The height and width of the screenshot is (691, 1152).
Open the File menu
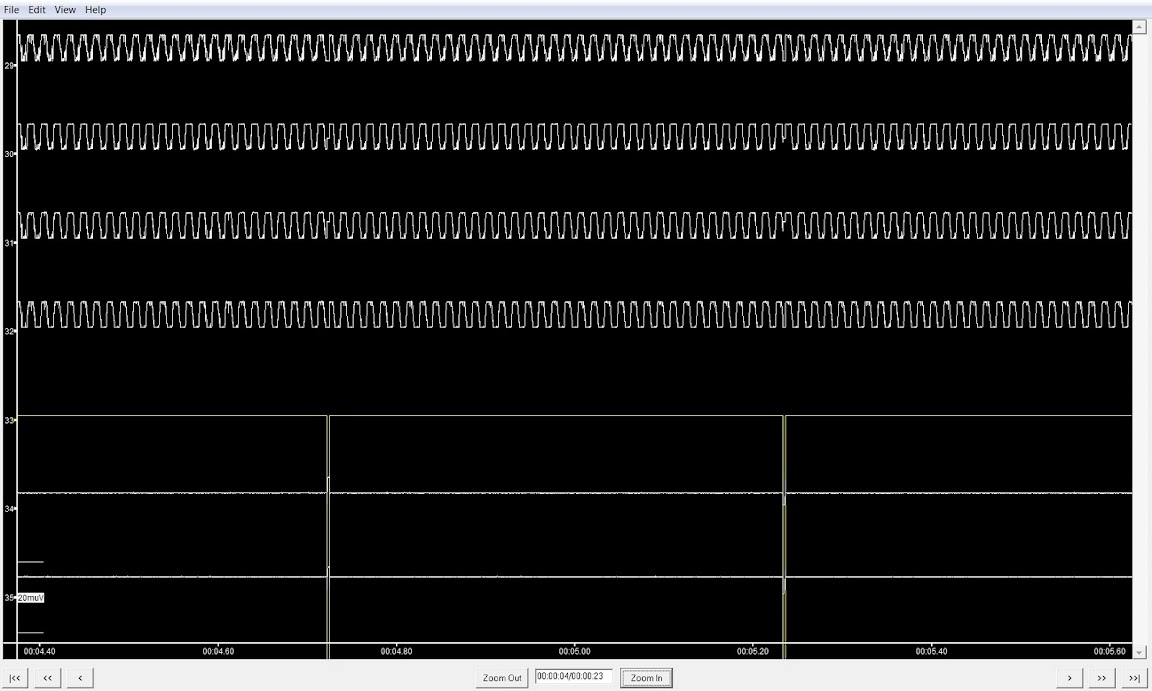point(11,10)
